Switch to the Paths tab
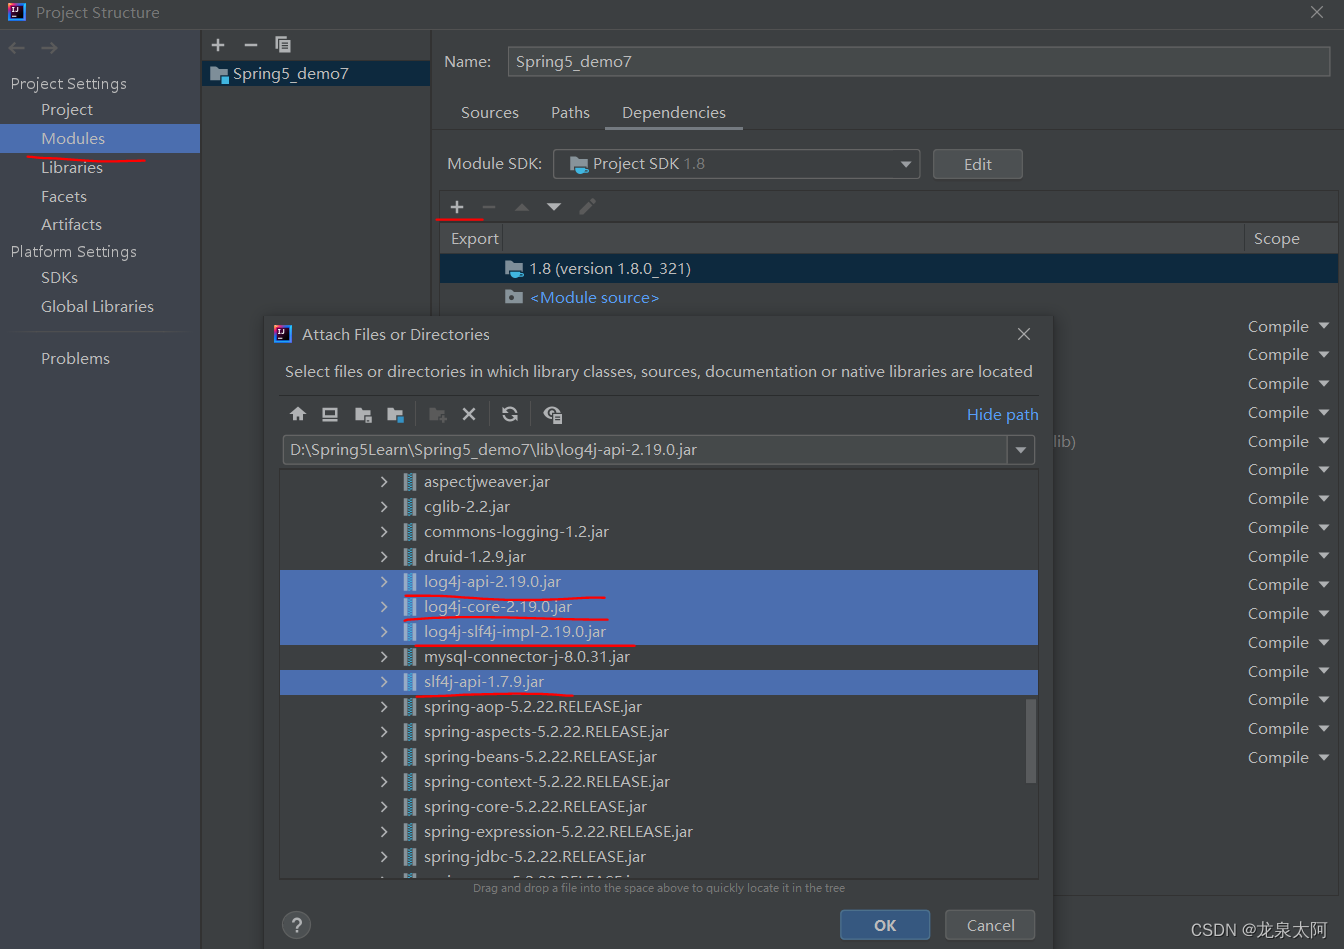The height and width of the screenshot is (949, 1344). [570, 113]
